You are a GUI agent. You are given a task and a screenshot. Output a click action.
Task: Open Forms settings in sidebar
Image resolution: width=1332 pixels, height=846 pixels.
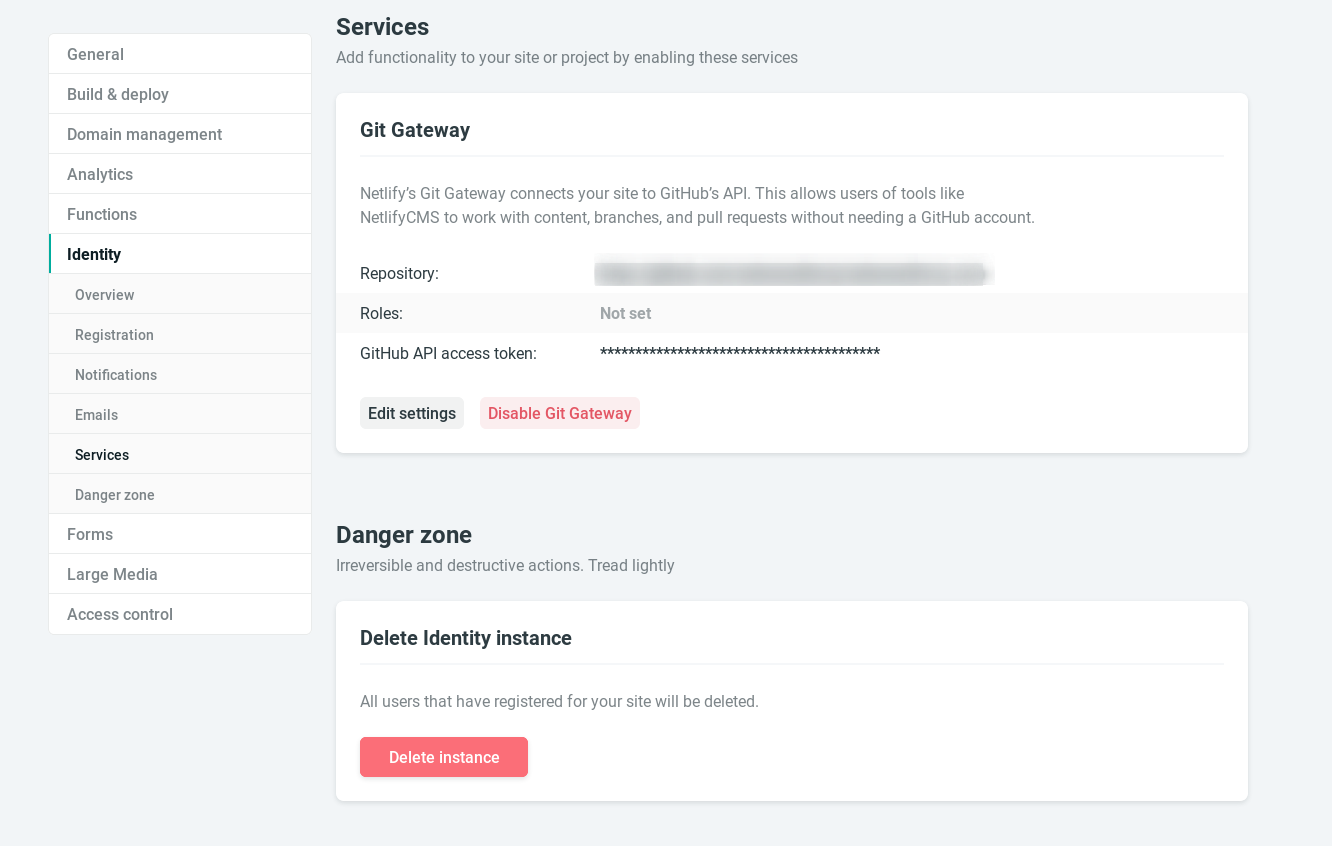(180, 534)
